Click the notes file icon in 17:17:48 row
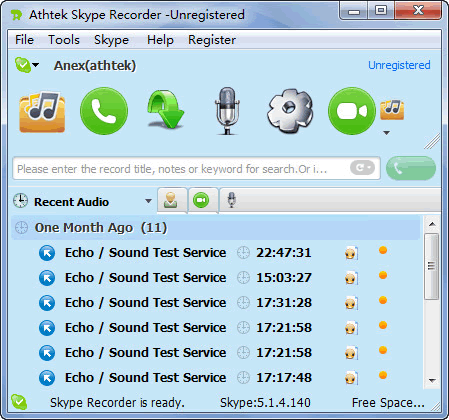 (351, 378)
